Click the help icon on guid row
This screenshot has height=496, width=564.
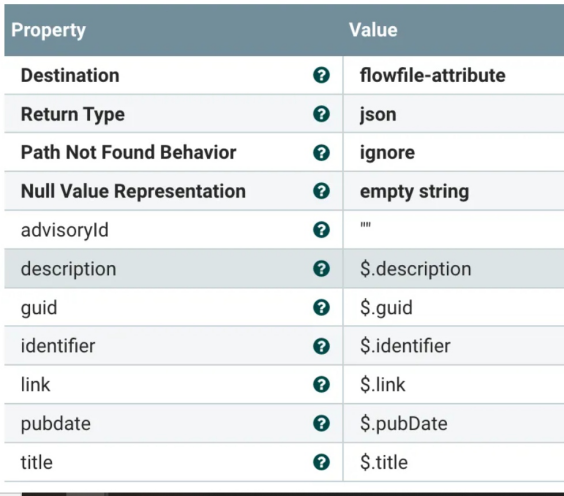point(321,308)
